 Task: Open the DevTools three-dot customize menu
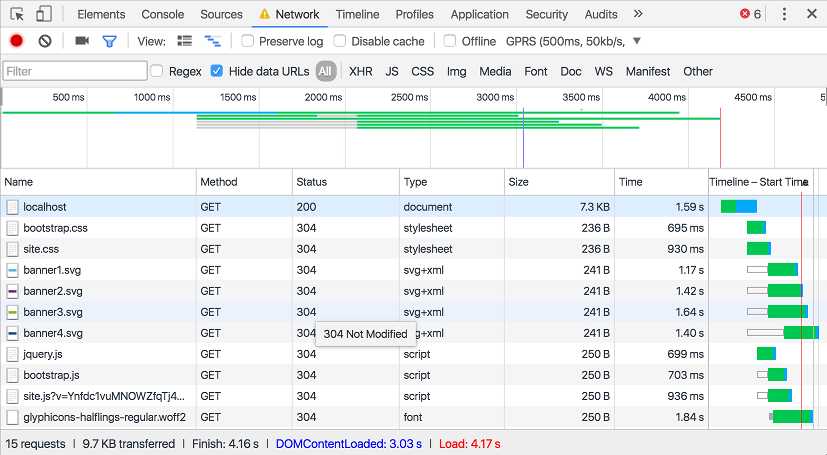[x=784, y=14]
